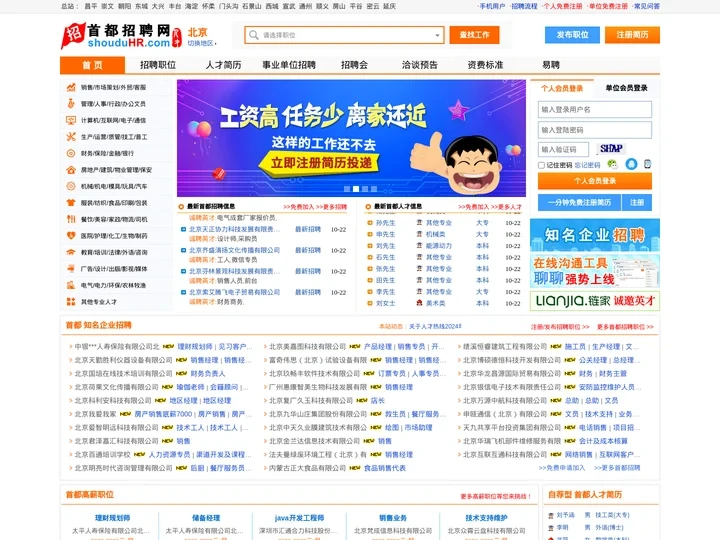This screenshot has width=720, height=540.
Task: Click the electrical/power/environment category icon
Action: click(x=71, y=285)
